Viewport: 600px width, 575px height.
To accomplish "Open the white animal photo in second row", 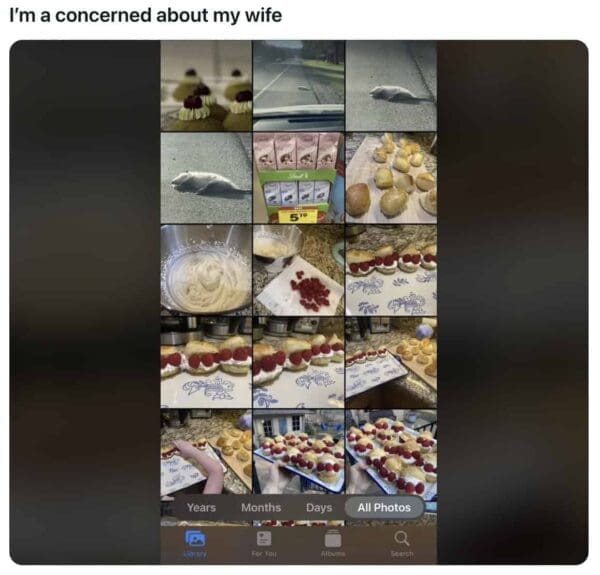I will click(206, 178).
